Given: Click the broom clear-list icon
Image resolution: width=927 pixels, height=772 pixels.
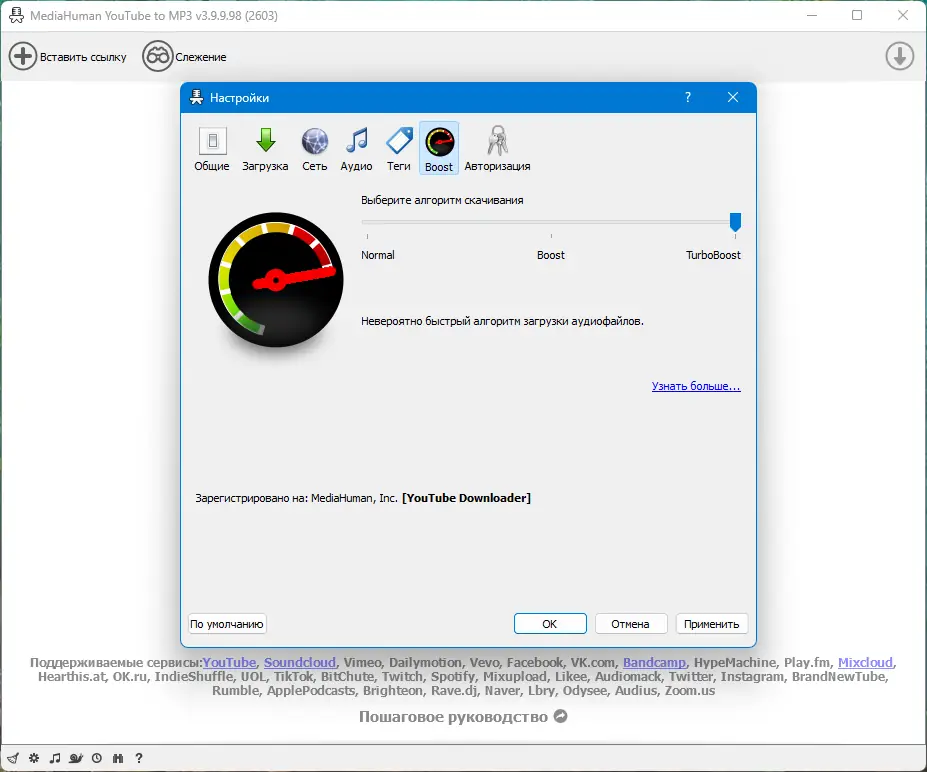Looking at the screenshot, I should pyautogui.click(x=13, y=758).
